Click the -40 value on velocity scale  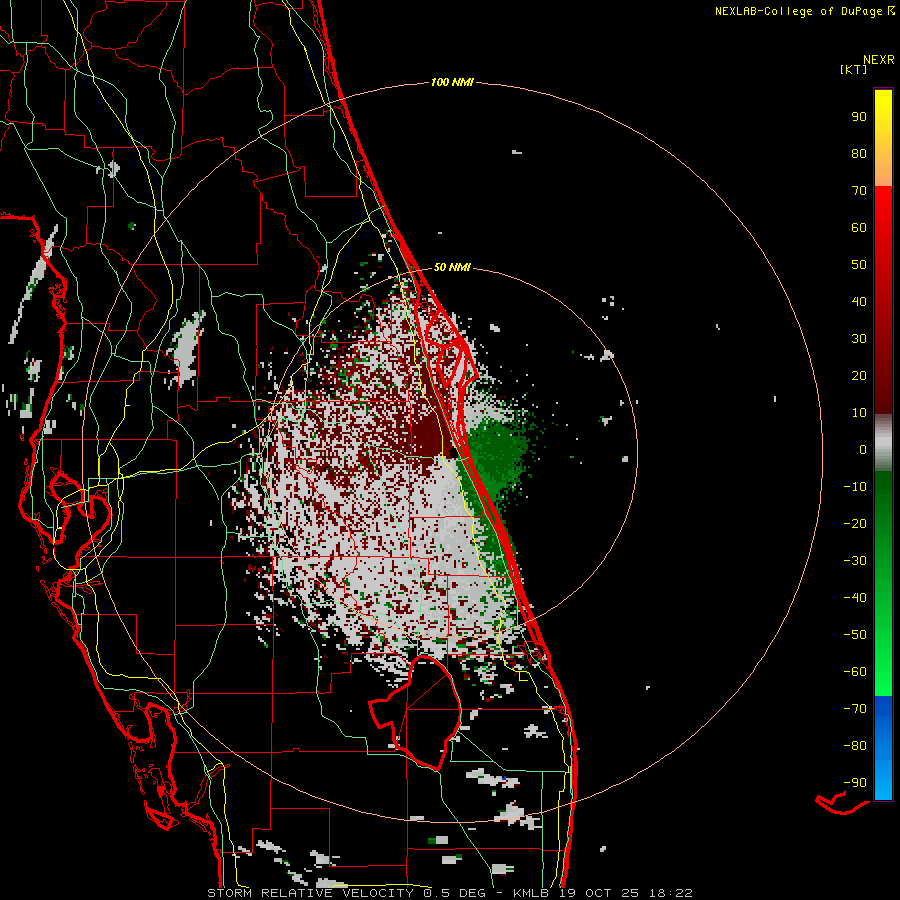coord(855,598)
